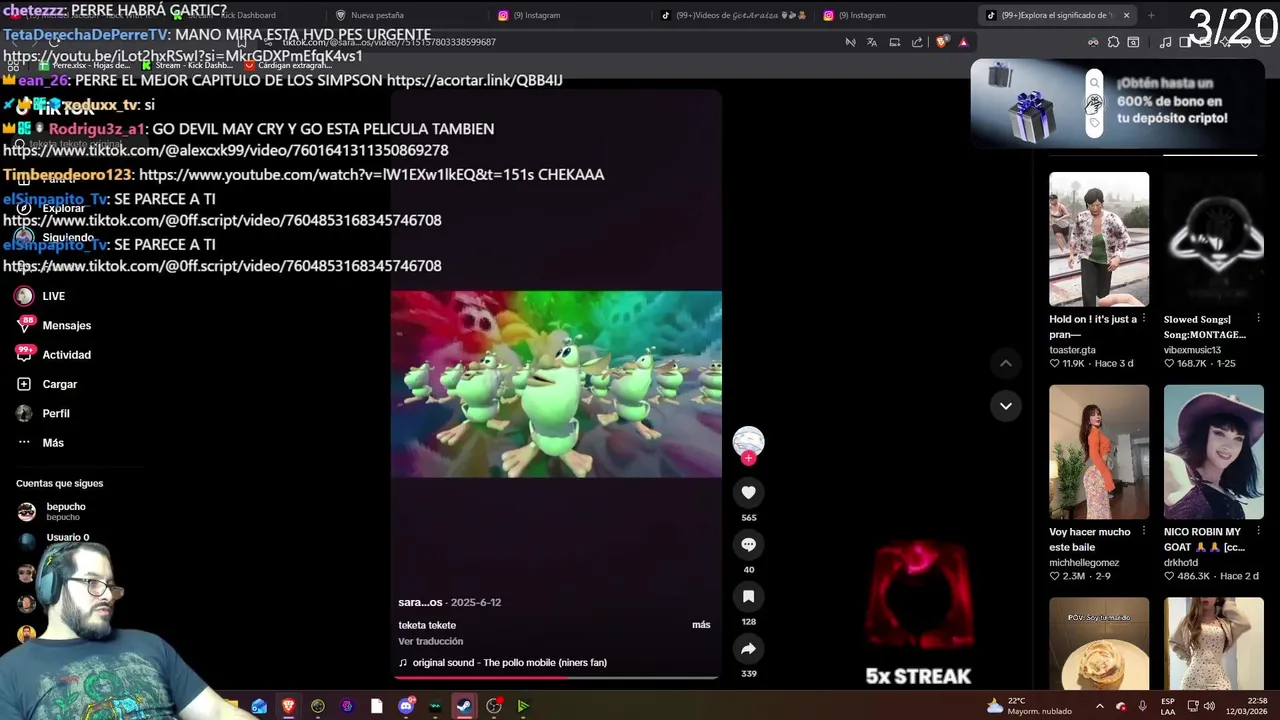Open options for the 'Hold on I it's just' card

coord(1144,319)
